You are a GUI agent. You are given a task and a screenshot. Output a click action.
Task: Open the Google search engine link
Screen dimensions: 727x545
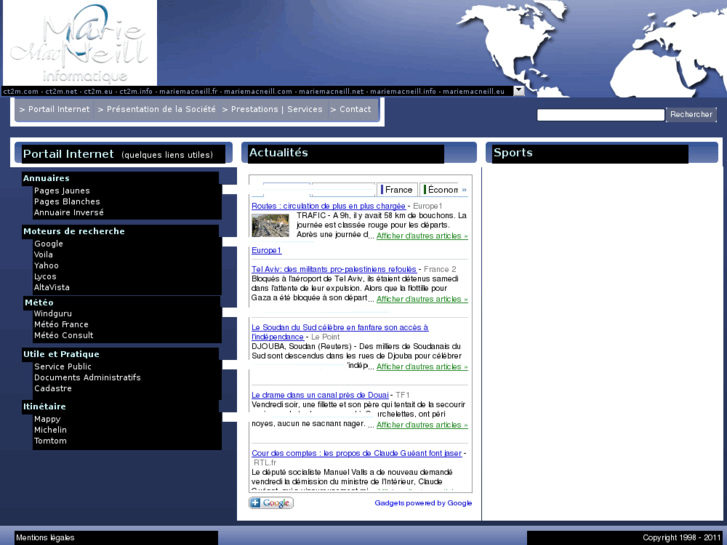tap(48, 244)
